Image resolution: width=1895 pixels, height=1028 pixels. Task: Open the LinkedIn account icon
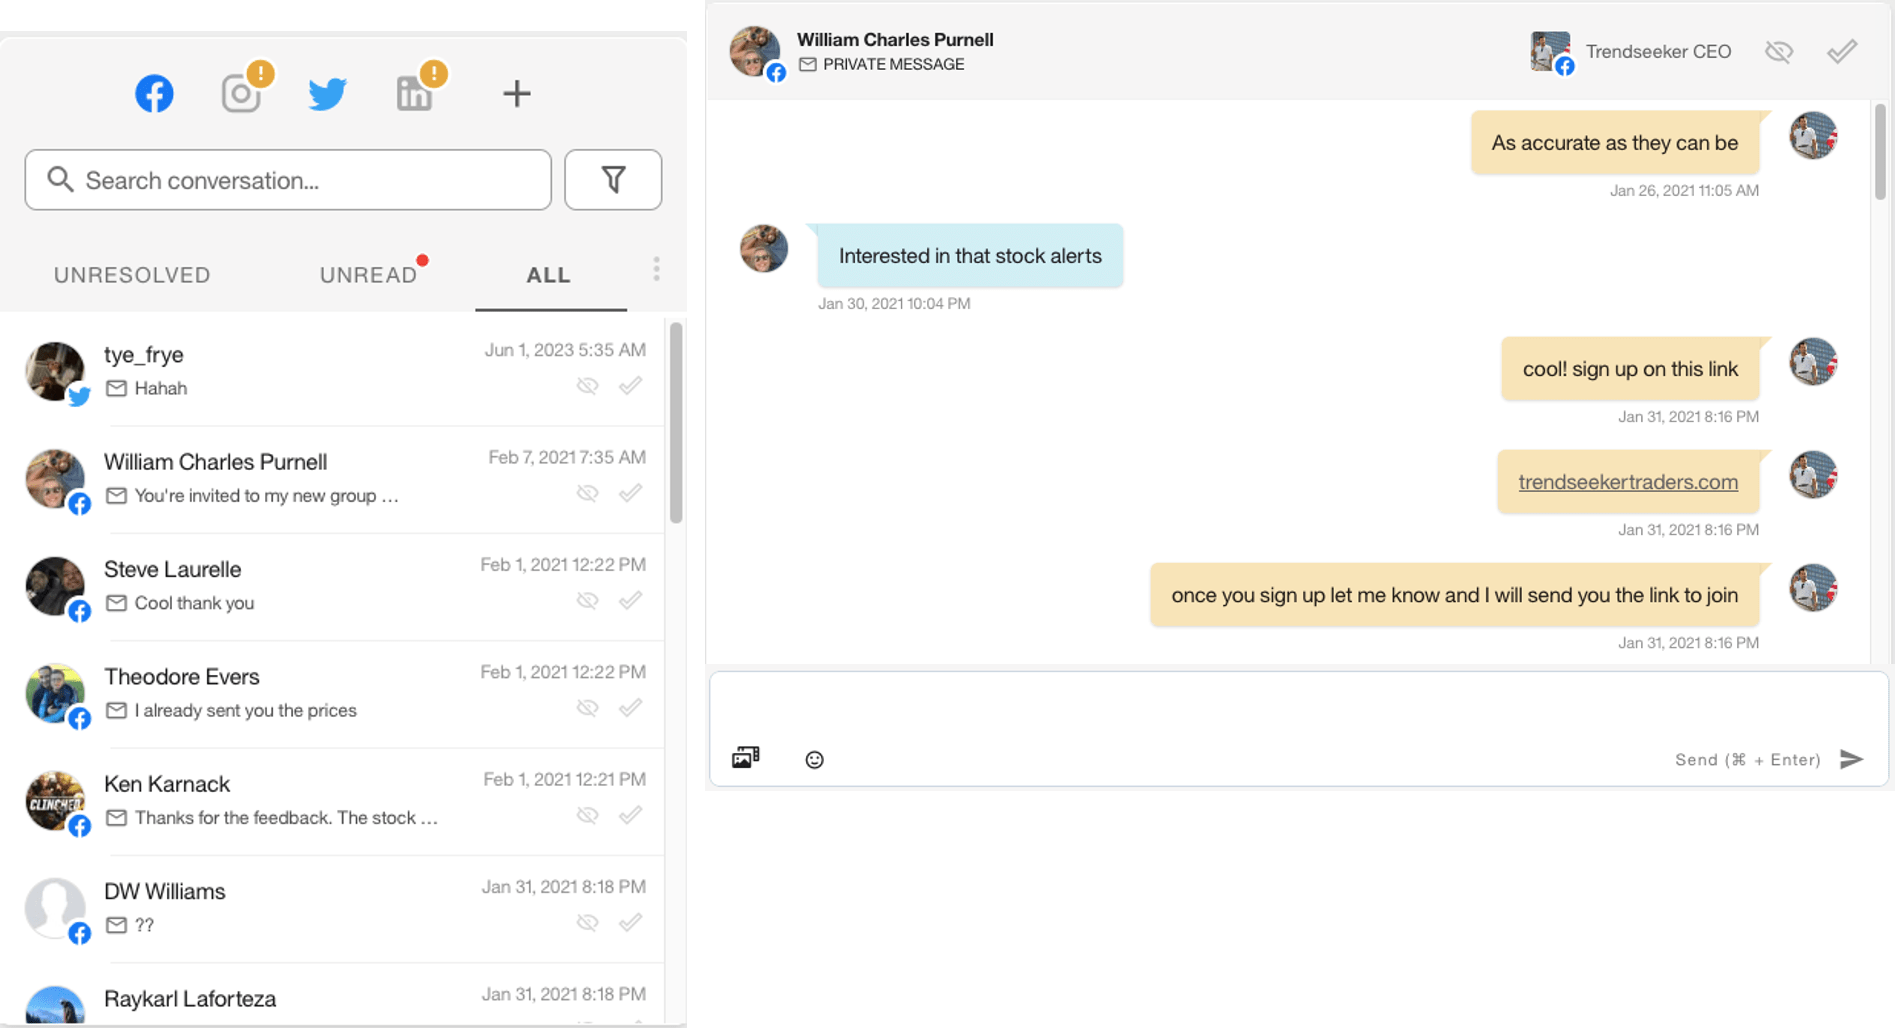coord(414,93)
